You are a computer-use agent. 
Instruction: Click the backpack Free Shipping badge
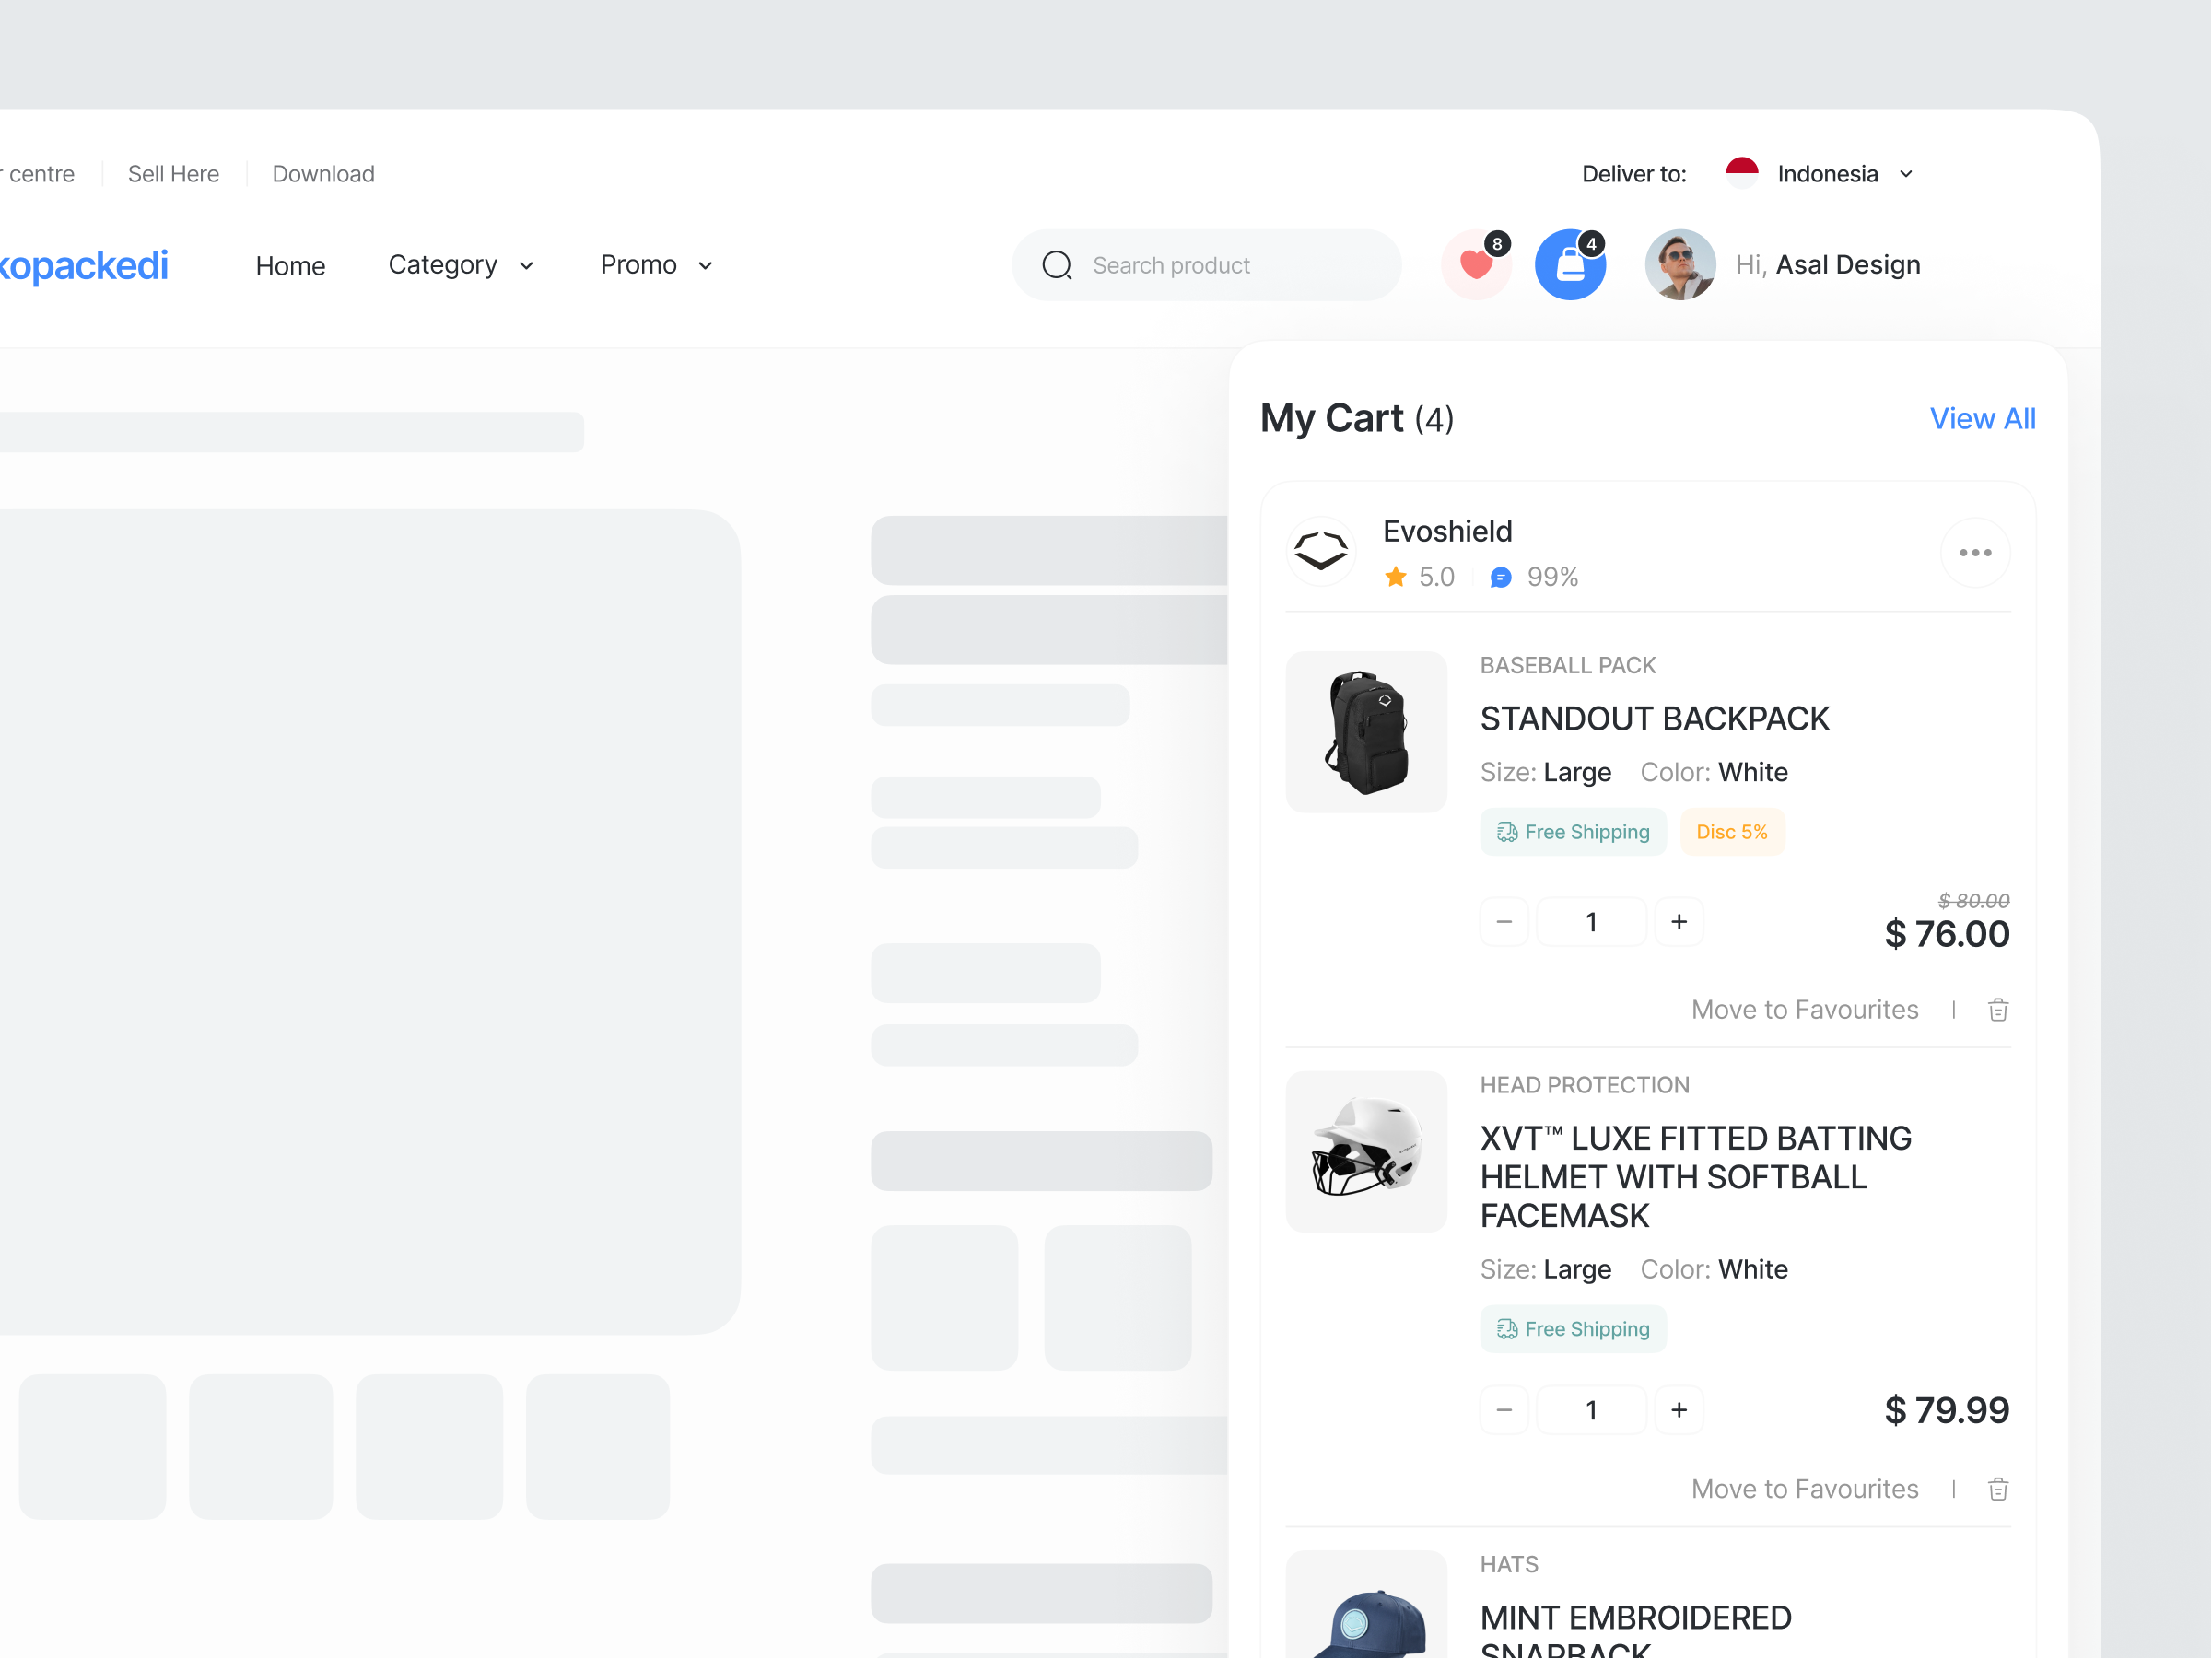(1573, 832)
